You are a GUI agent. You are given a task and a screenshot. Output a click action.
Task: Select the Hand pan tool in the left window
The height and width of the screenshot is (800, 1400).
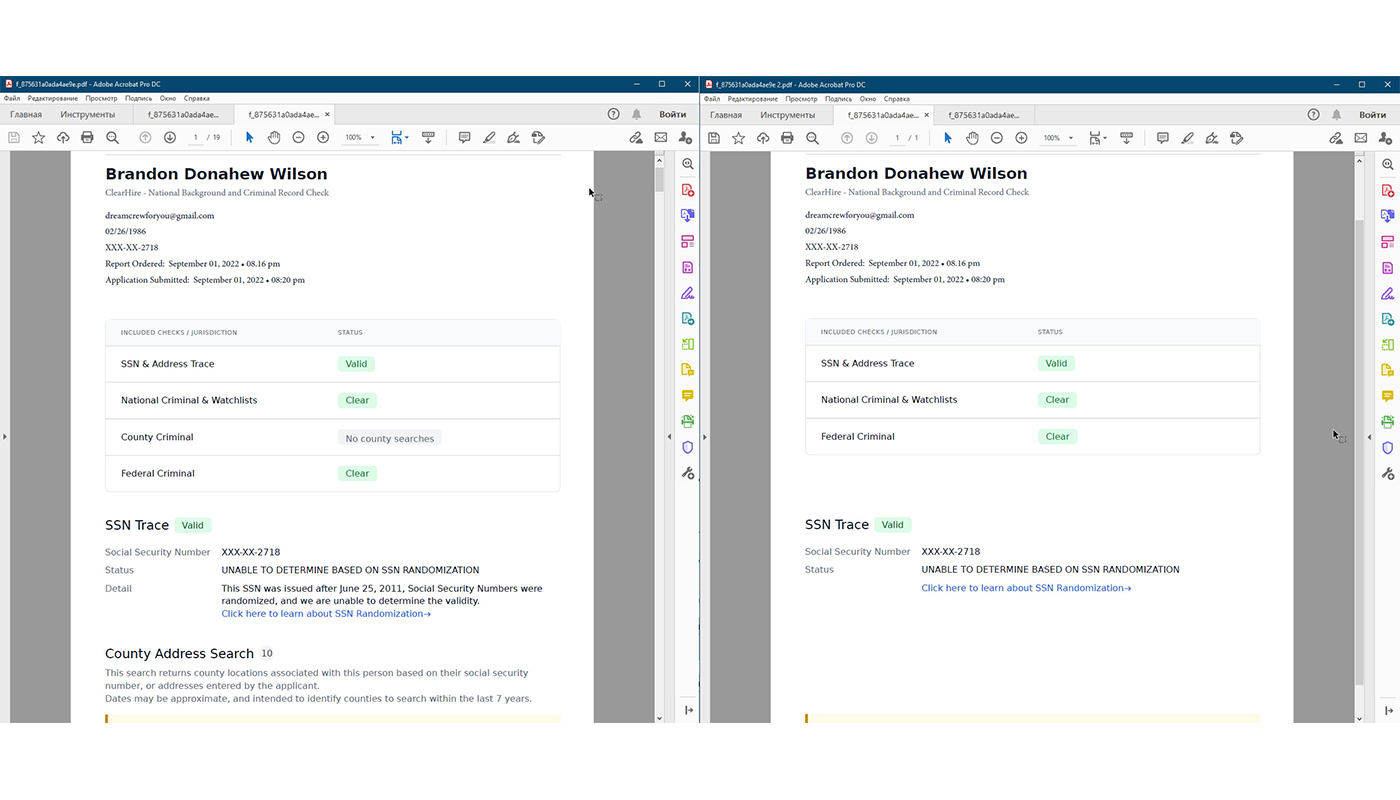273,138
